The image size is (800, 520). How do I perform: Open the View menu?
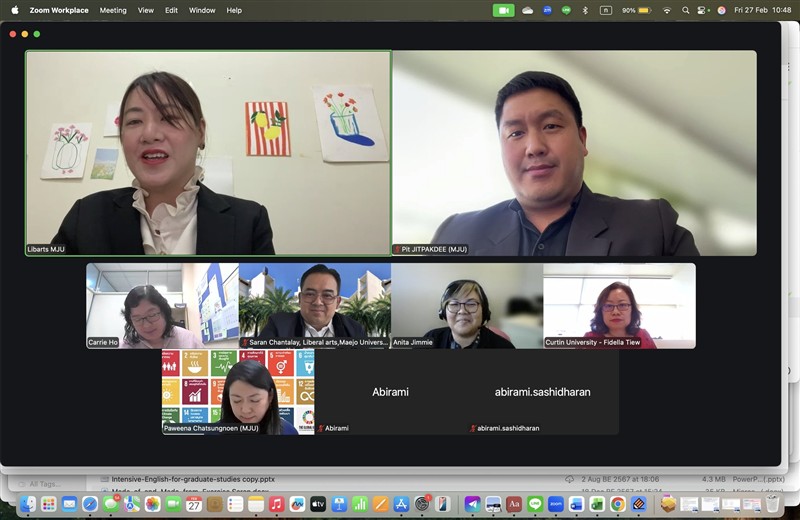(x=146, y=10)
